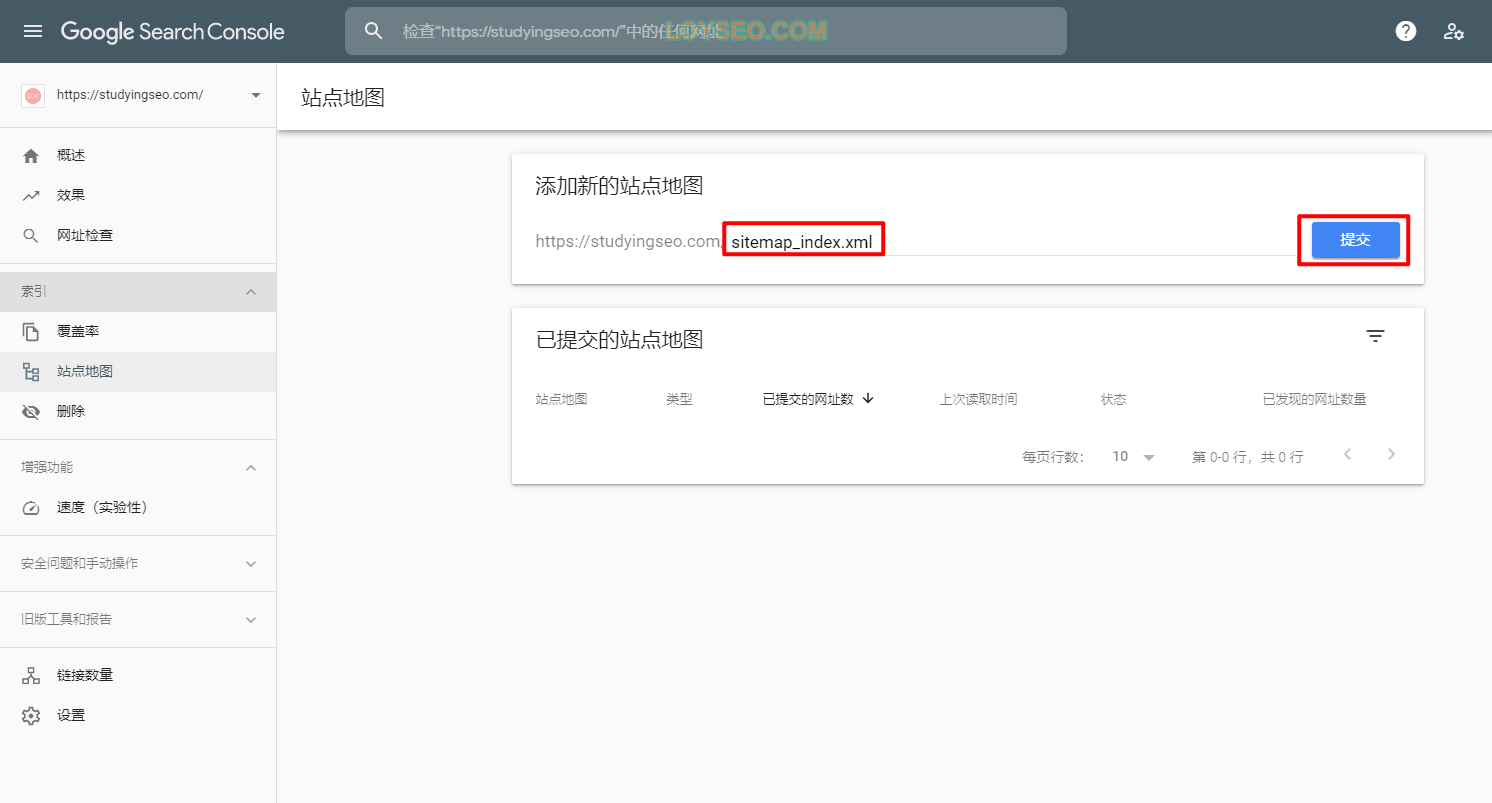
Task: Click the crossed eye icon beside 删除
Action: [31, 412]
